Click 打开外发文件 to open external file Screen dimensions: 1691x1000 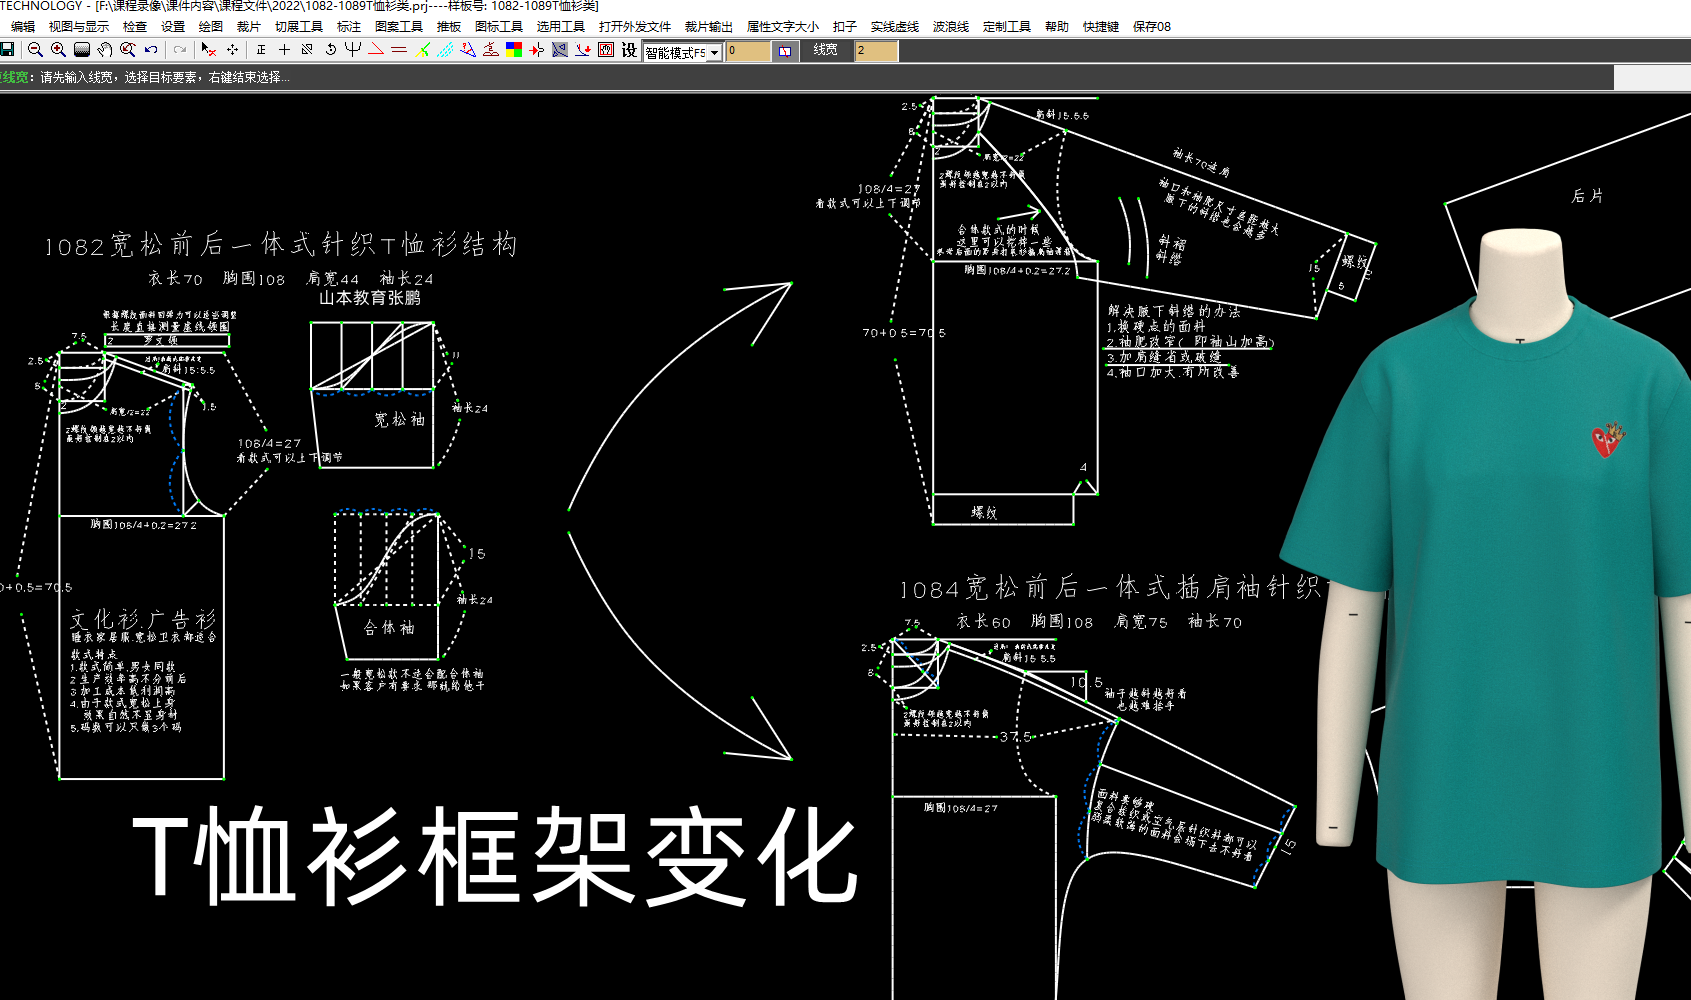point(633,27)
